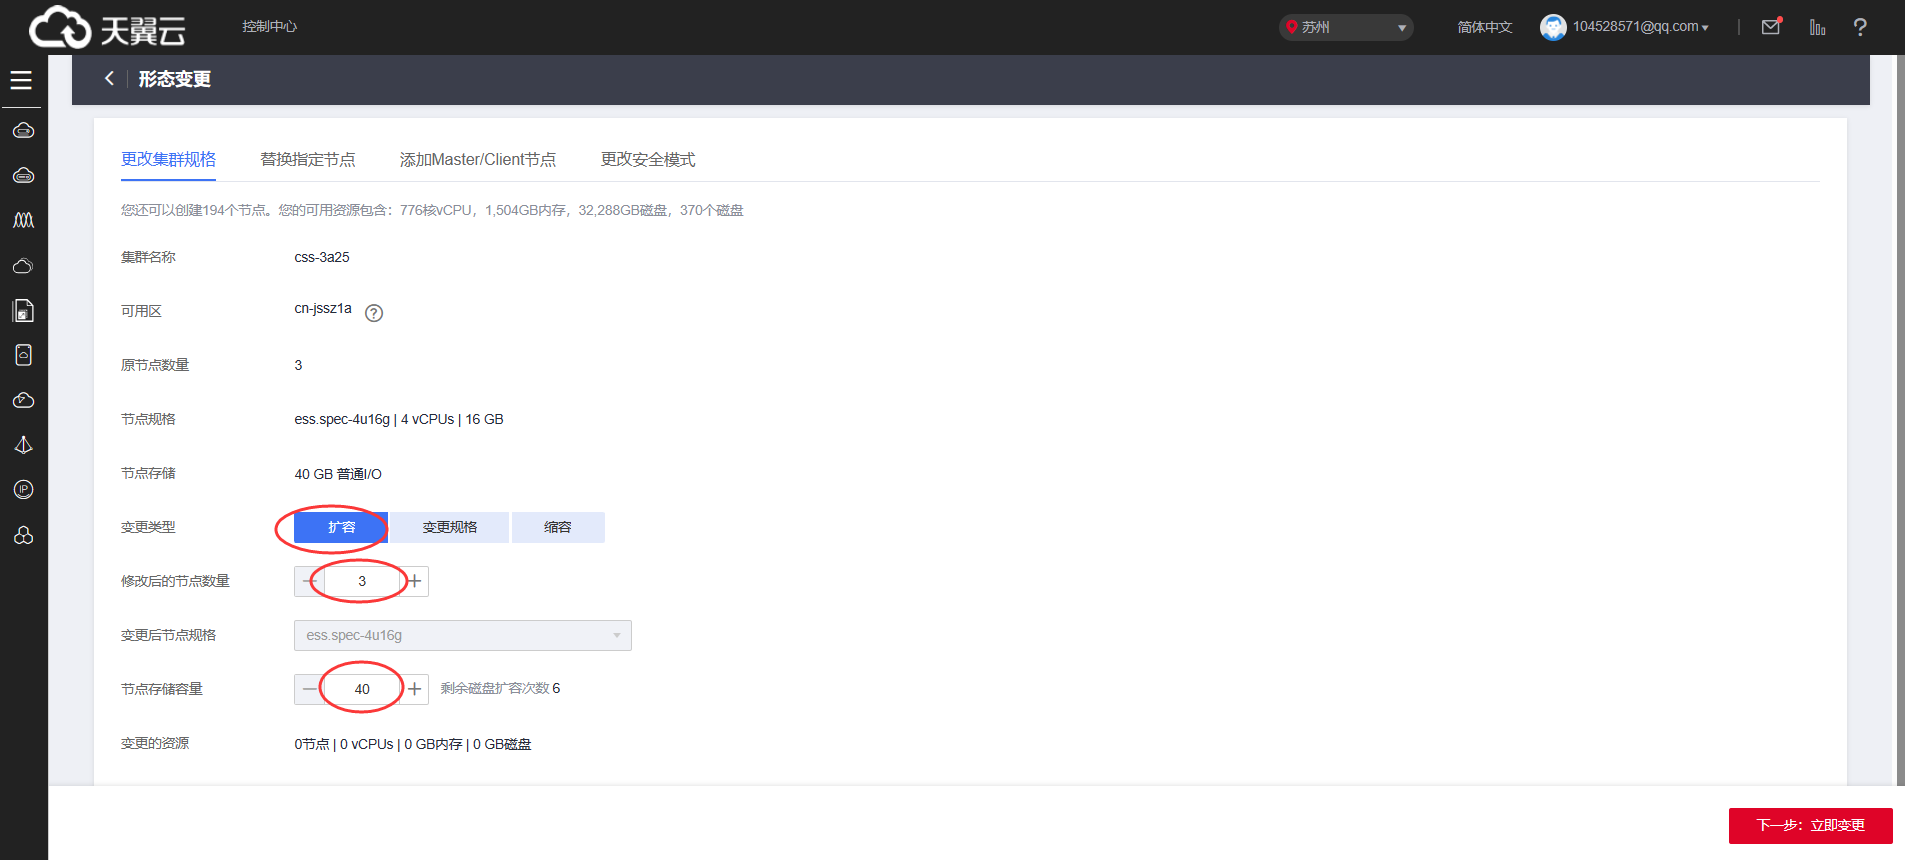
Task: Switch to the 更改集群规格 tab
Action: point(168,159)
